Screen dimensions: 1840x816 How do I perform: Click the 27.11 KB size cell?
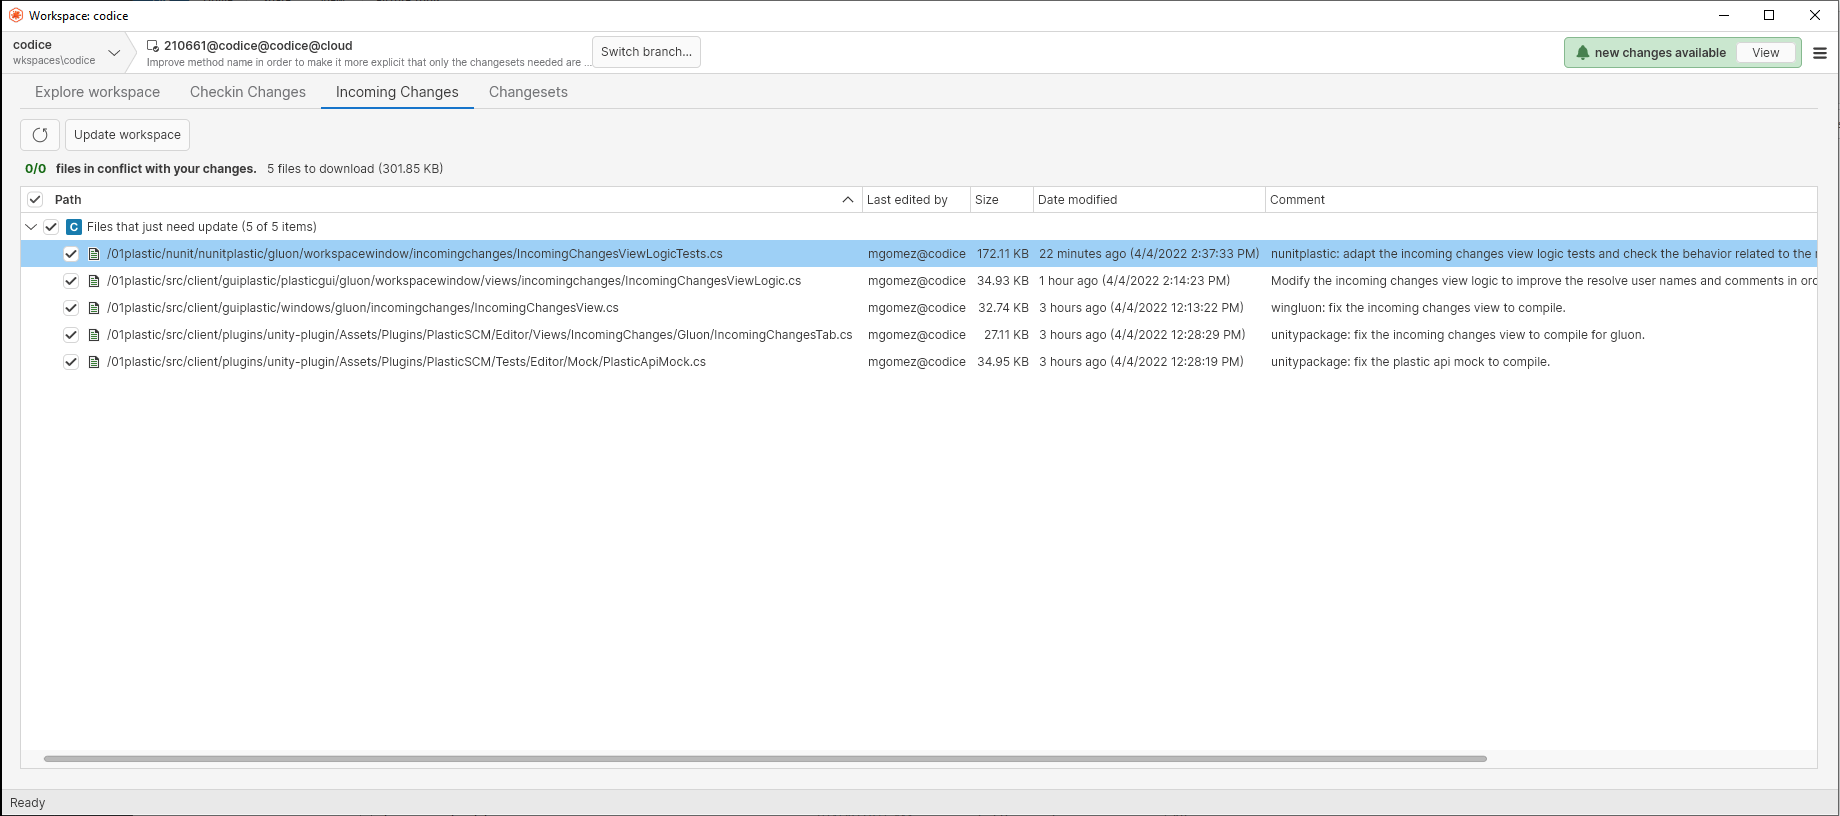coord(1005,335)
